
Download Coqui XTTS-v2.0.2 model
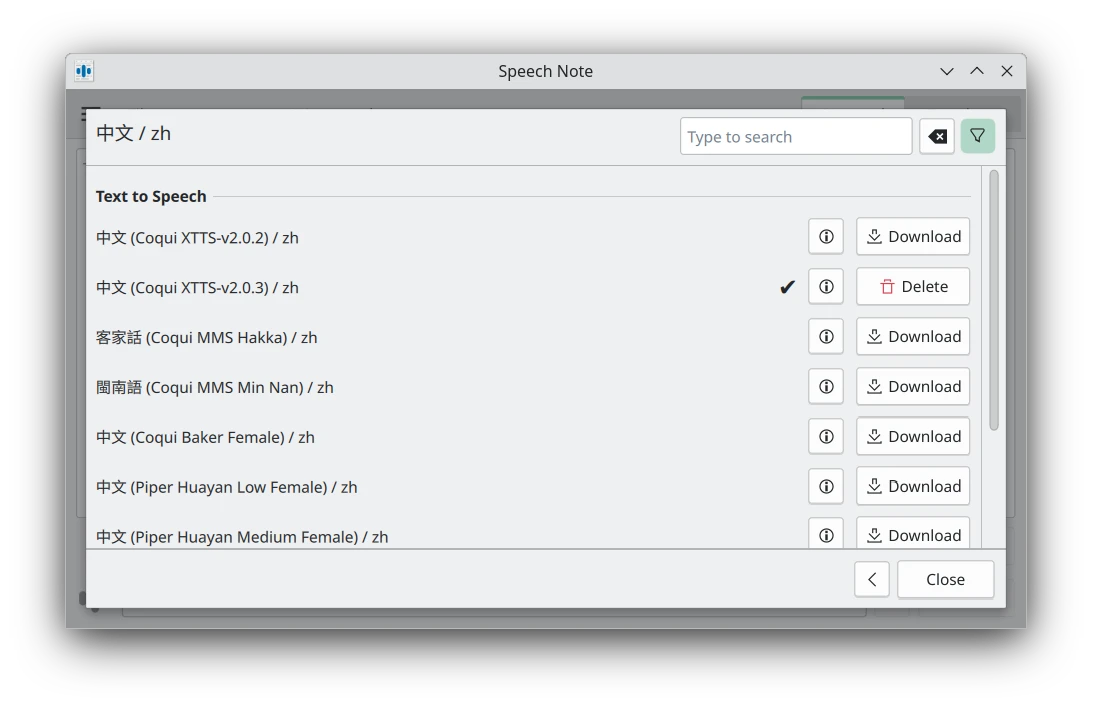pos(913,237)
